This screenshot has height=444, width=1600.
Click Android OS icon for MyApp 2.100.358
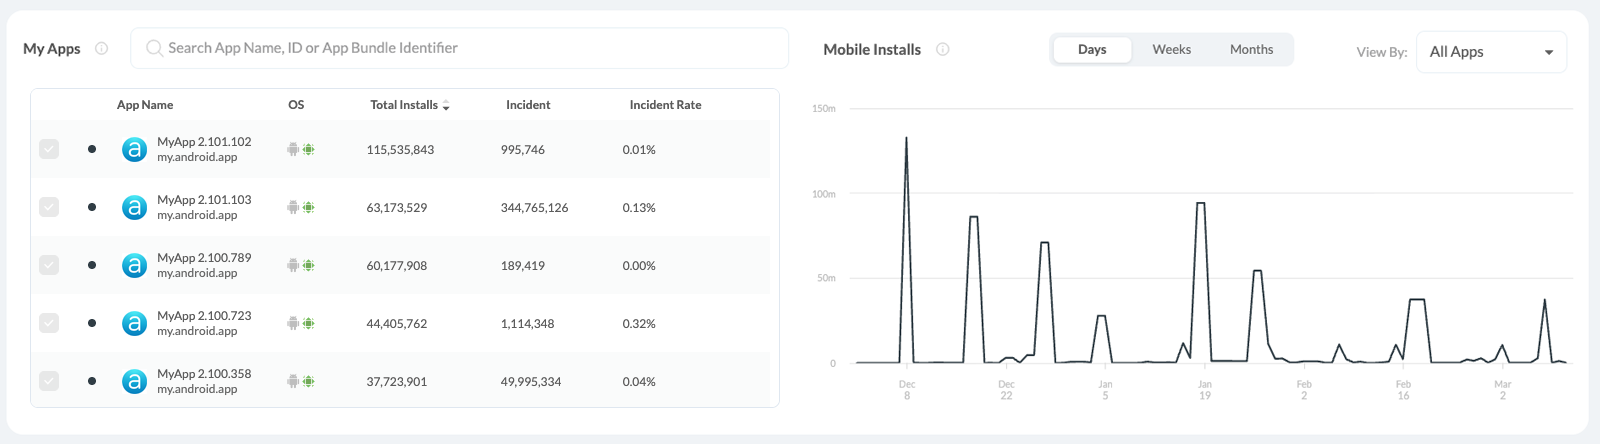tap(293, 382)
